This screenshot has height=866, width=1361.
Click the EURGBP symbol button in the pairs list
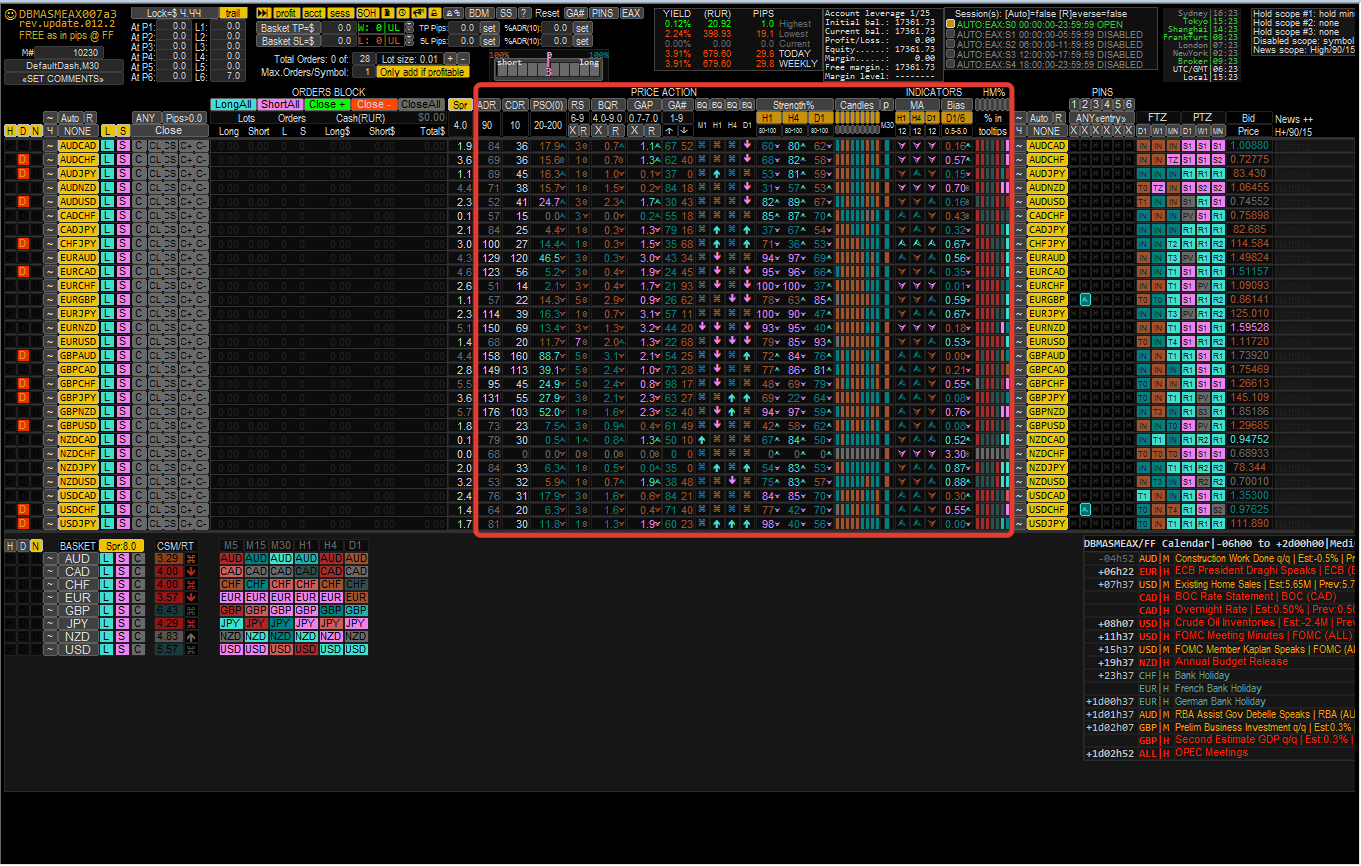[78, 299]
